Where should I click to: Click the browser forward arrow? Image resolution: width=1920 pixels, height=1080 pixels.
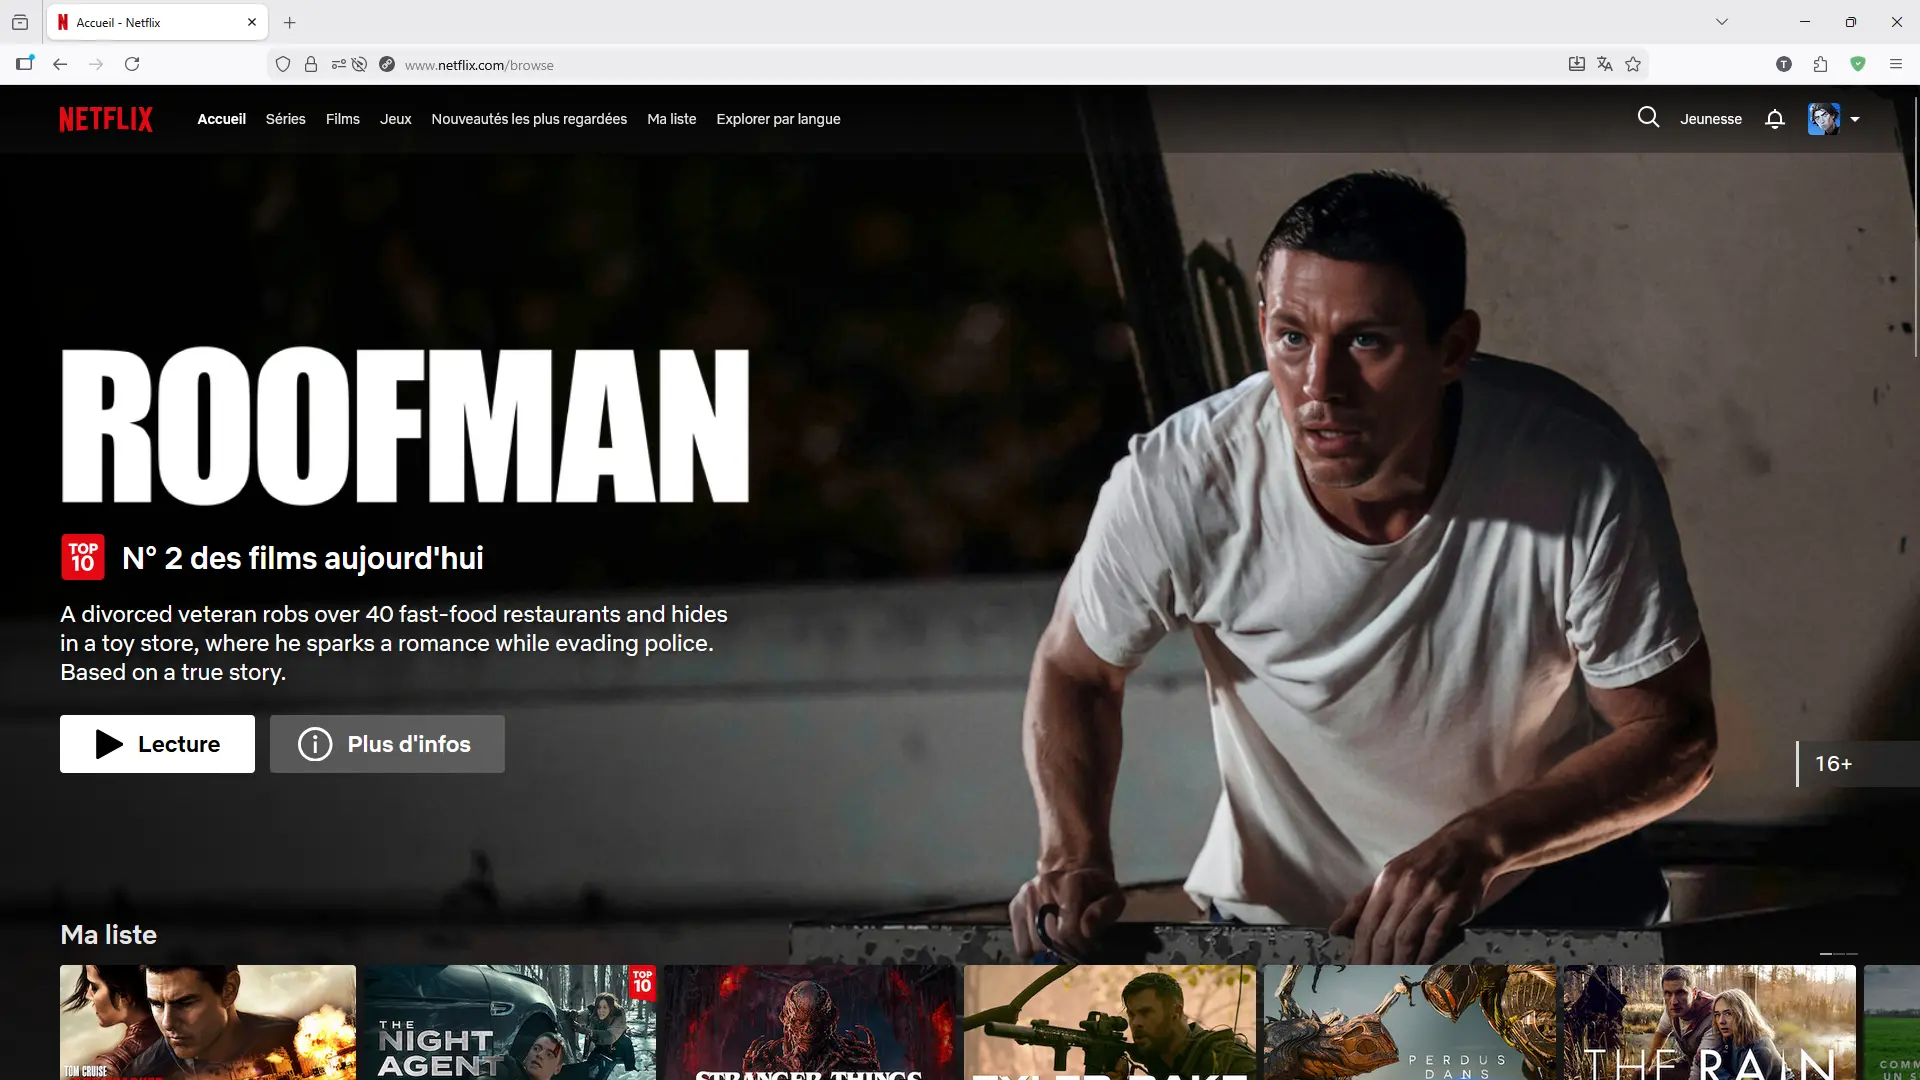point(96,64)
